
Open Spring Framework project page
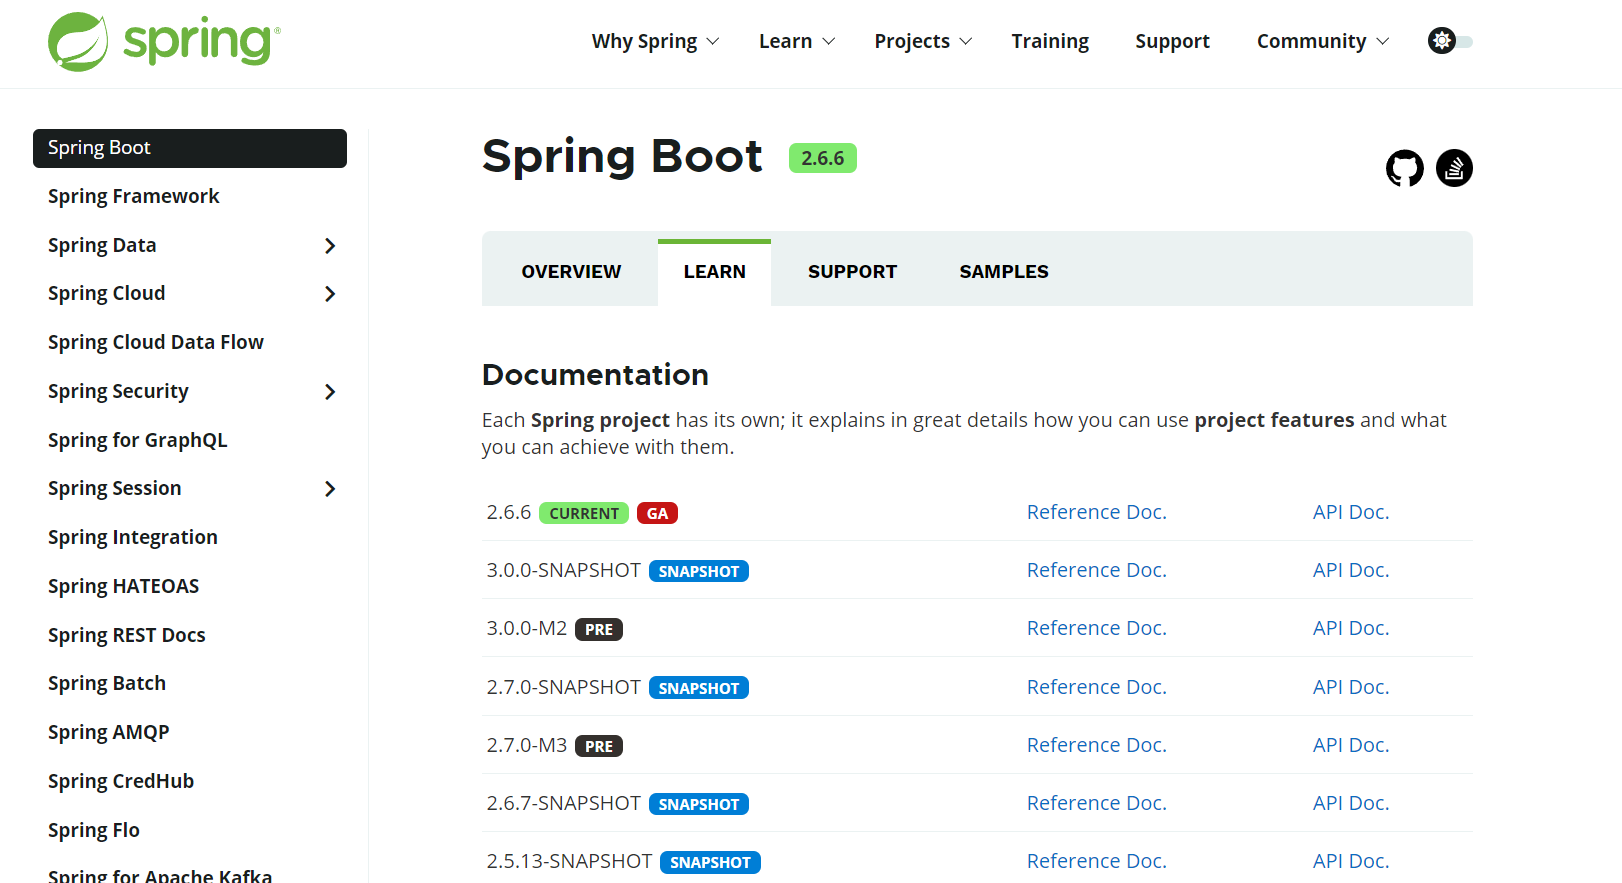[x=134, y=197]
